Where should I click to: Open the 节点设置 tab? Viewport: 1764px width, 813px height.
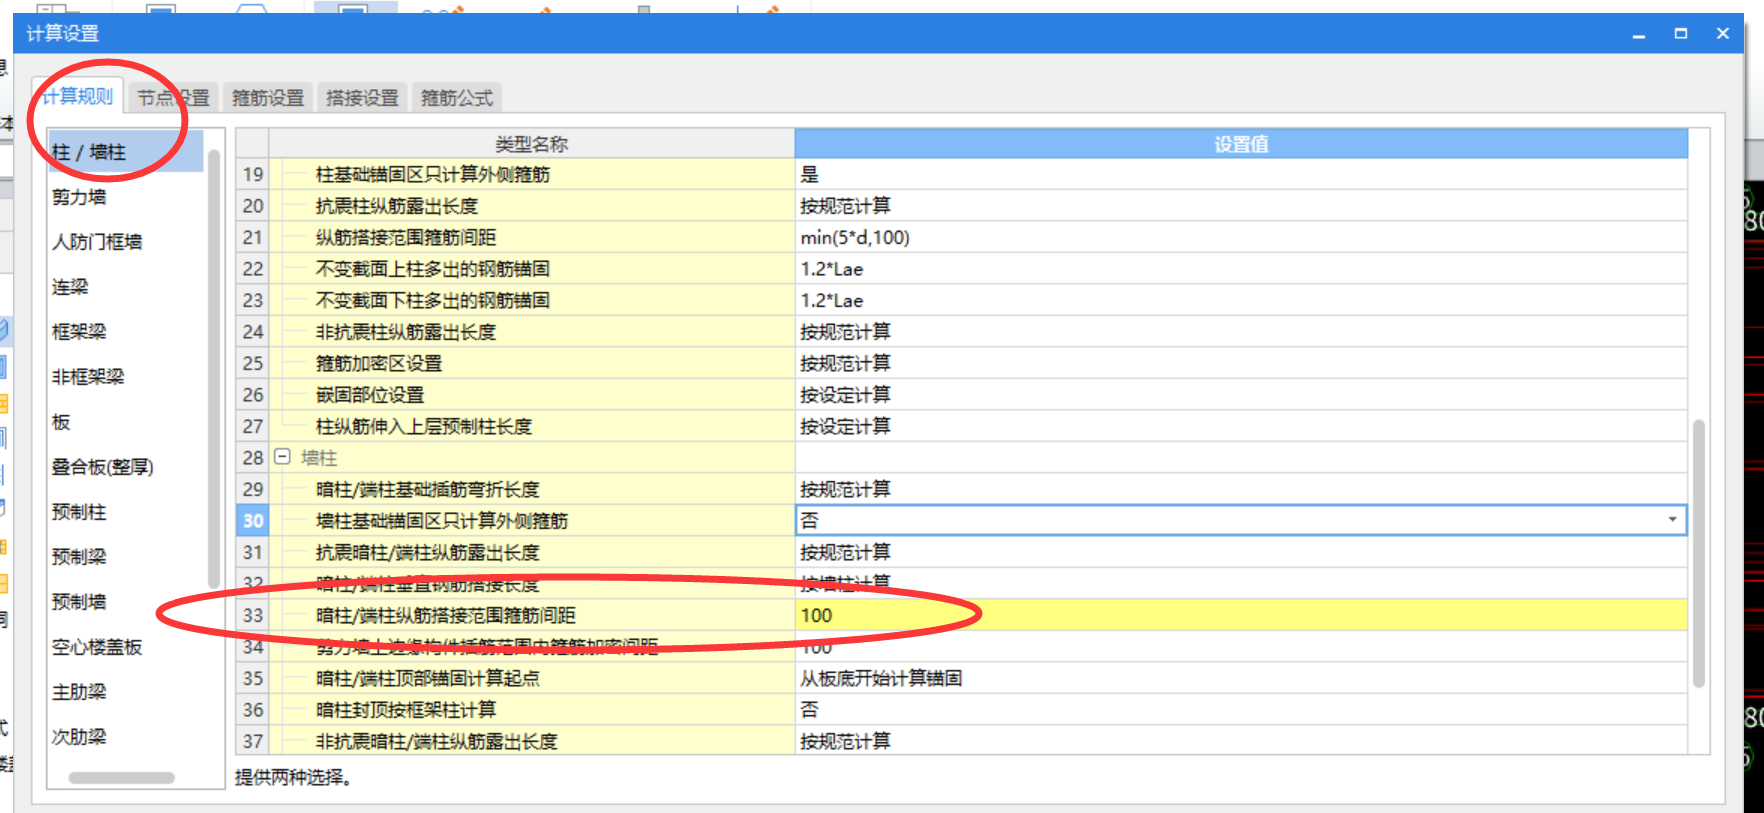173,98
